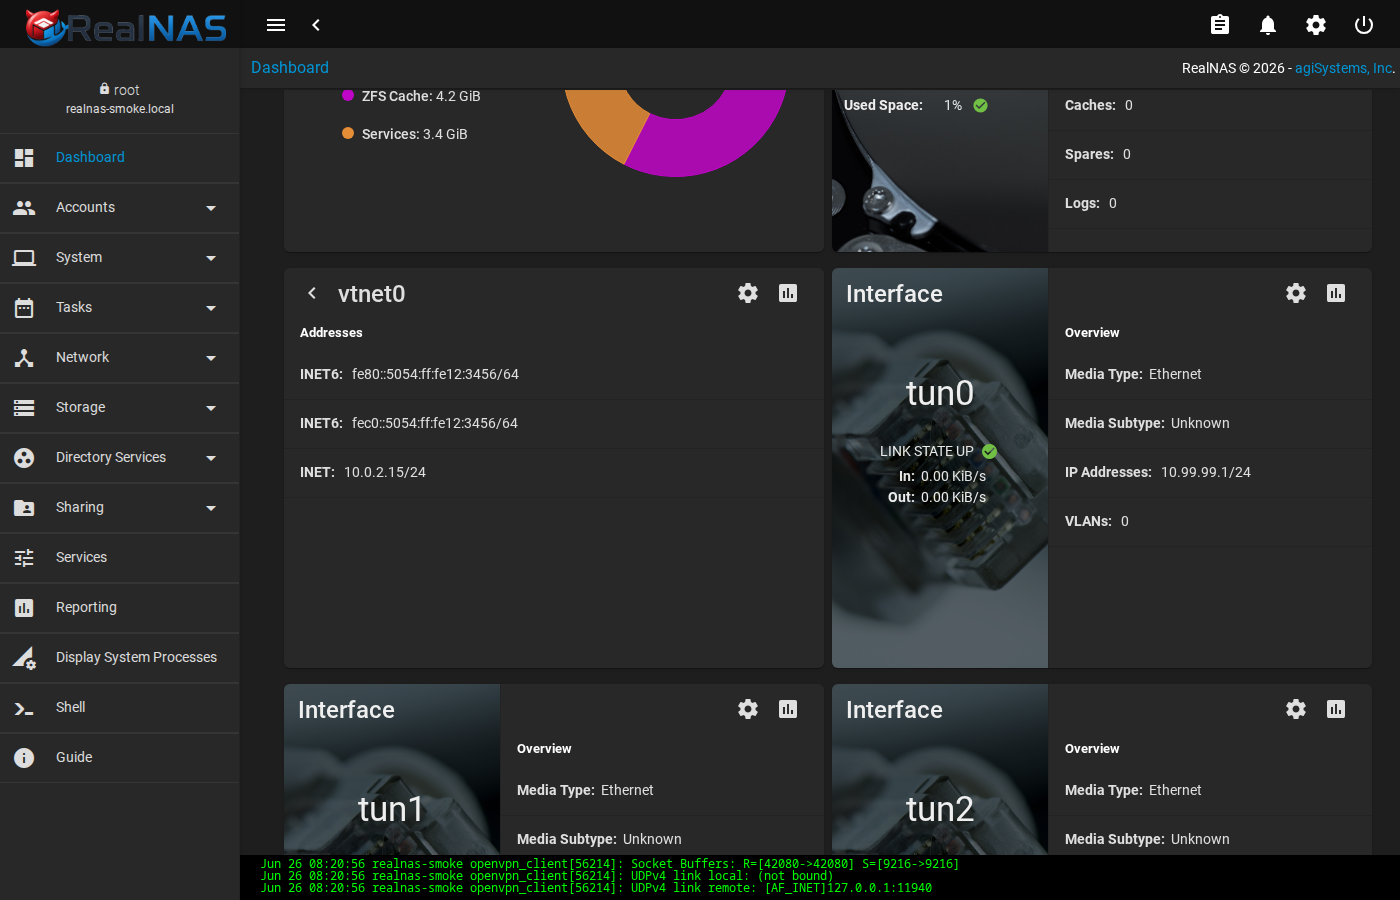The width and height of the screenshot is (1400, 900).
Task: Open tun2 interface reports chart icon
Action: pos(1336,709)
